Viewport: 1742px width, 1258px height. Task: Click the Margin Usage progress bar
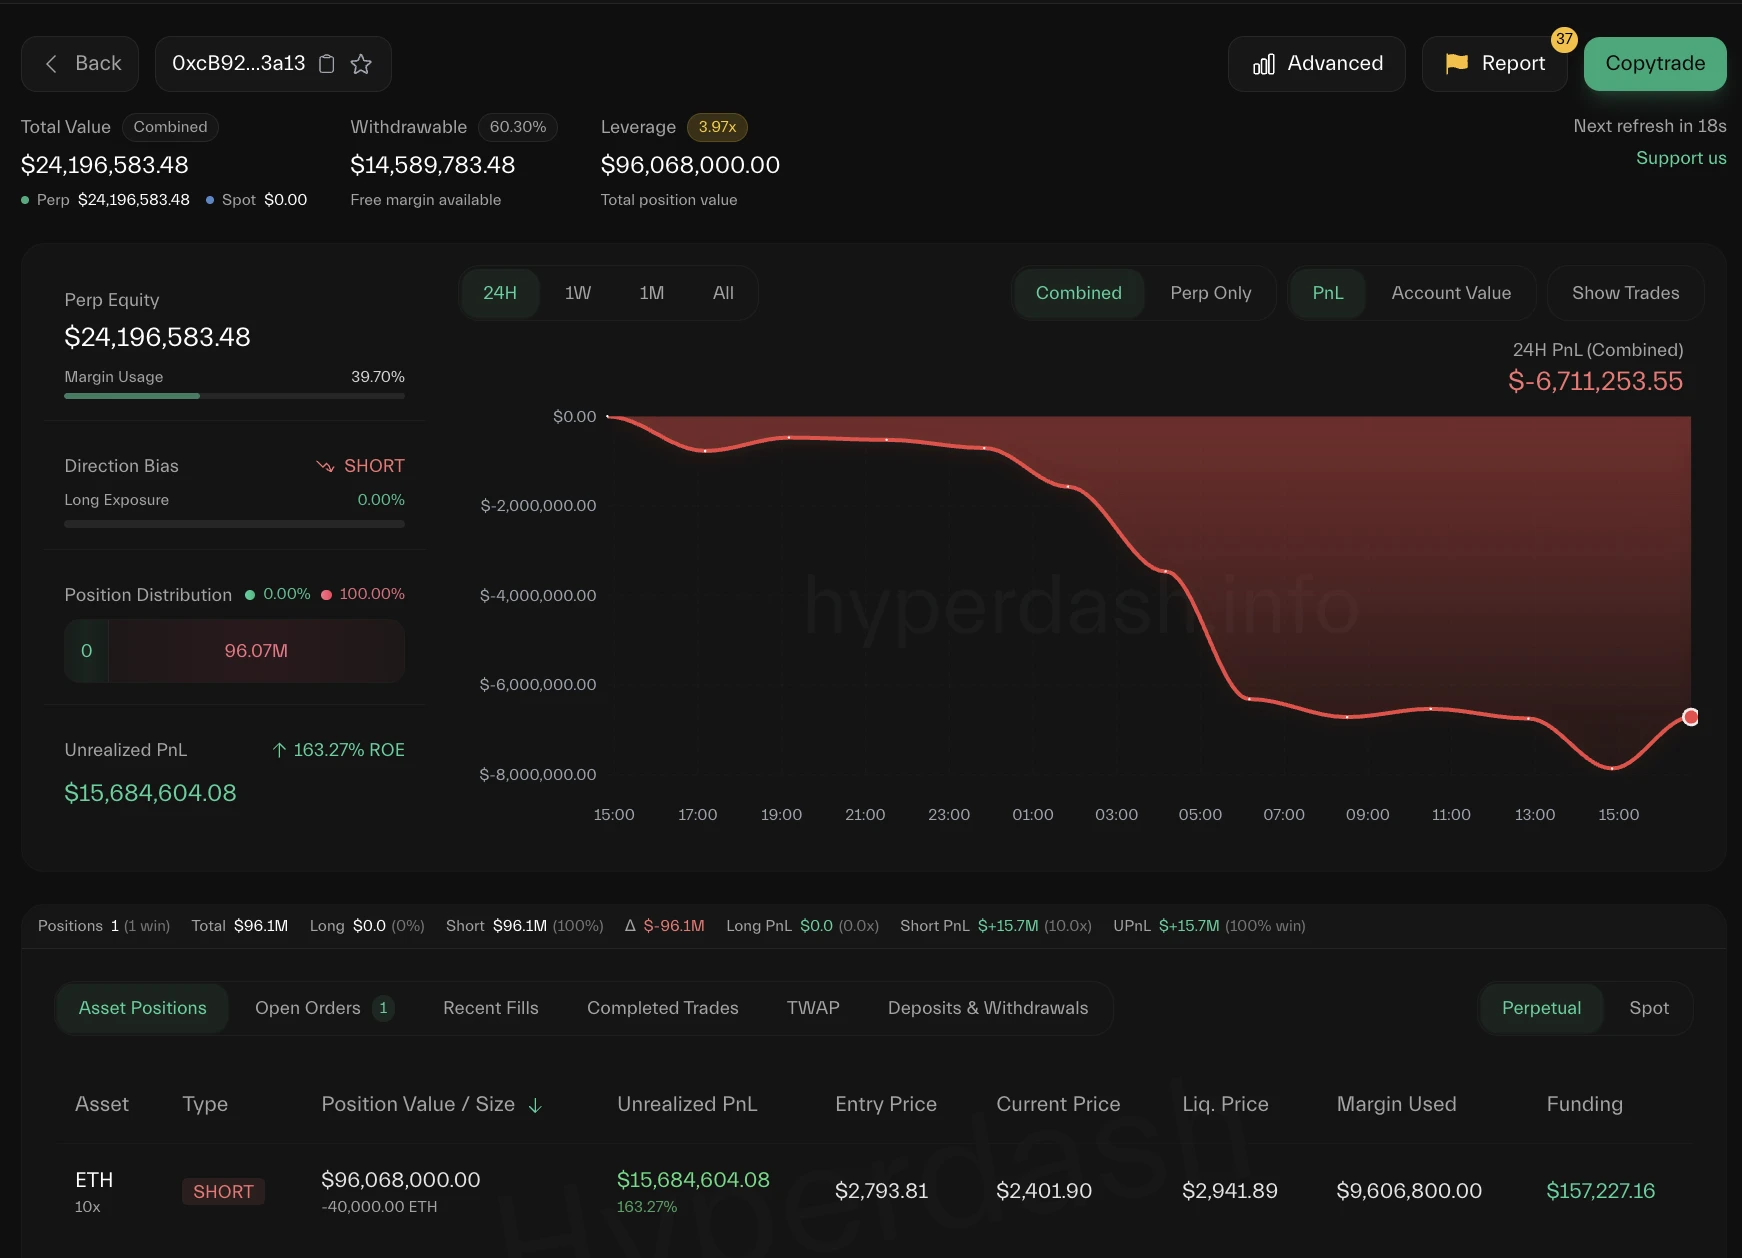point(234,396)
